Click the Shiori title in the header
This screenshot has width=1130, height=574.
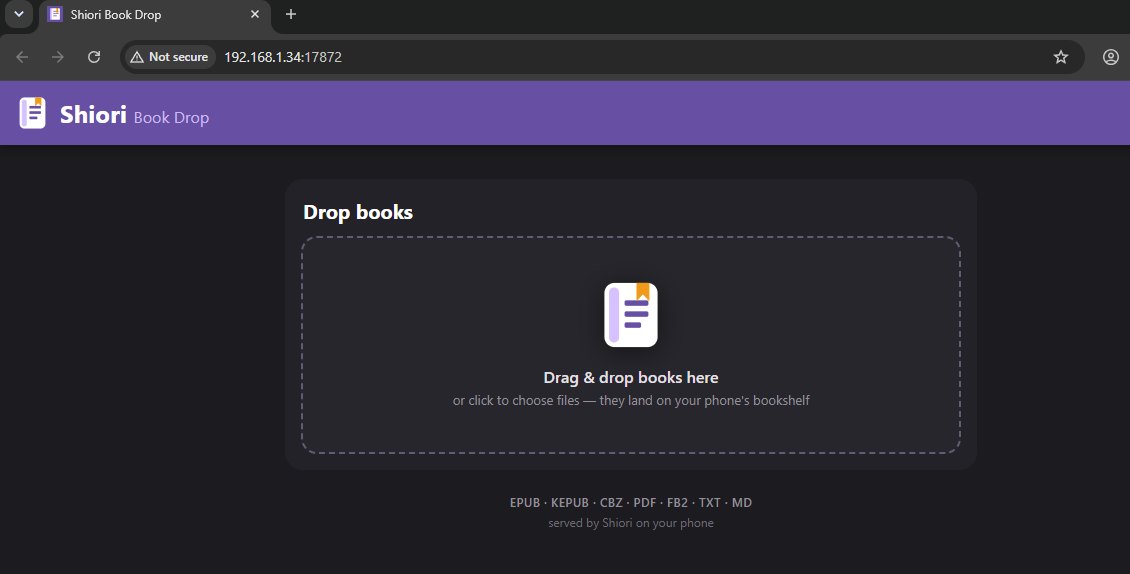[x=93, y=114]
